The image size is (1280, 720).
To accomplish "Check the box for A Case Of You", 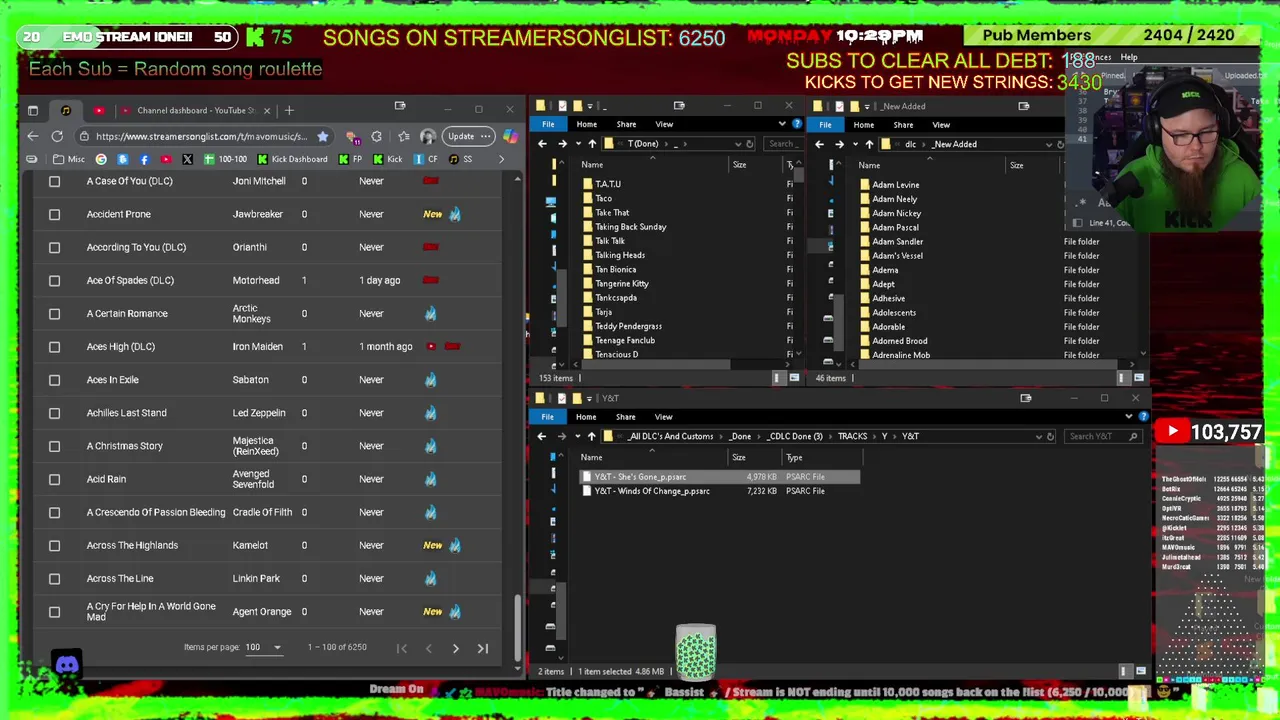I will (55, 181).
